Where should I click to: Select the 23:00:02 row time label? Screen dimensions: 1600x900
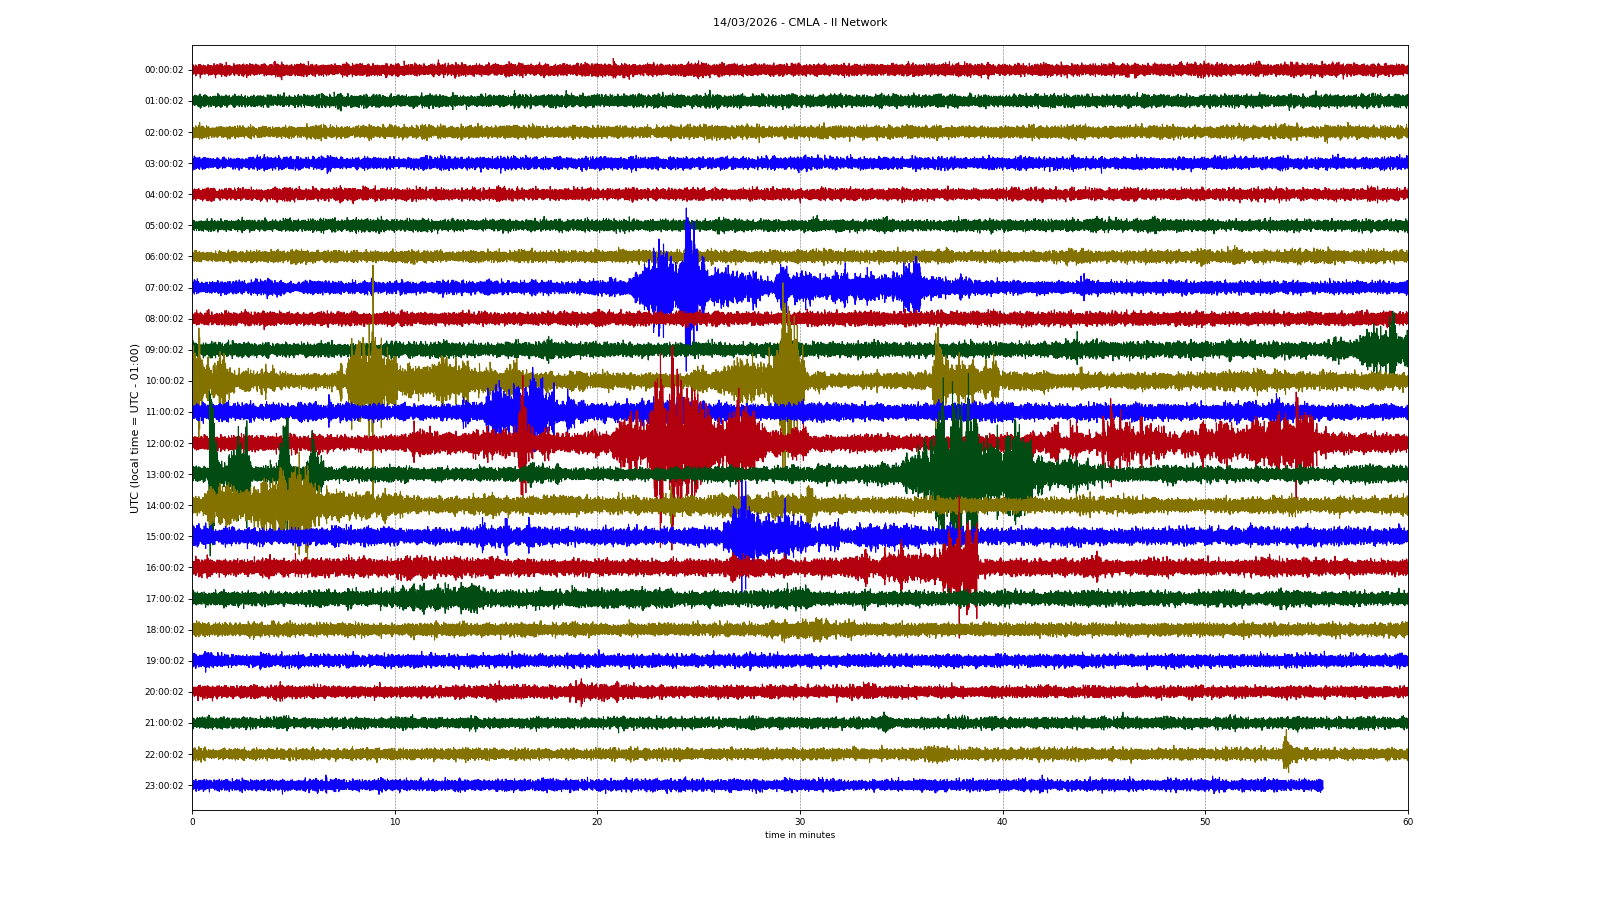pyautogui.click(x=164, y=786)
